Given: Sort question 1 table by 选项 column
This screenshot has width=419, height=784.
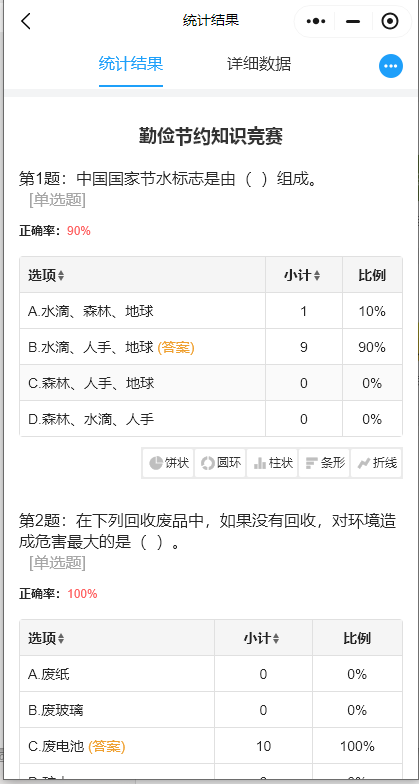Looking at the screenshot, I should point(46,275).
